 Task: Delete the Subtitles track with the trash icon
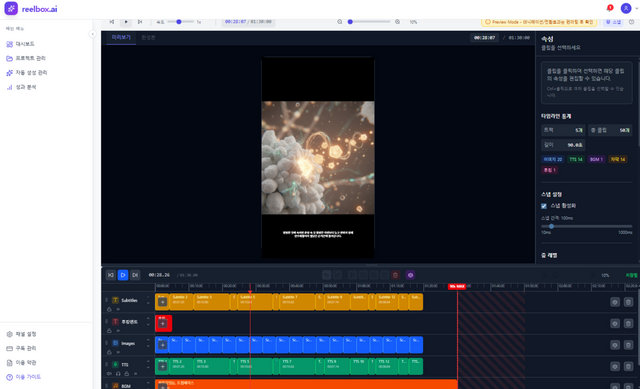pyautogui.click(x=628, y=302)
